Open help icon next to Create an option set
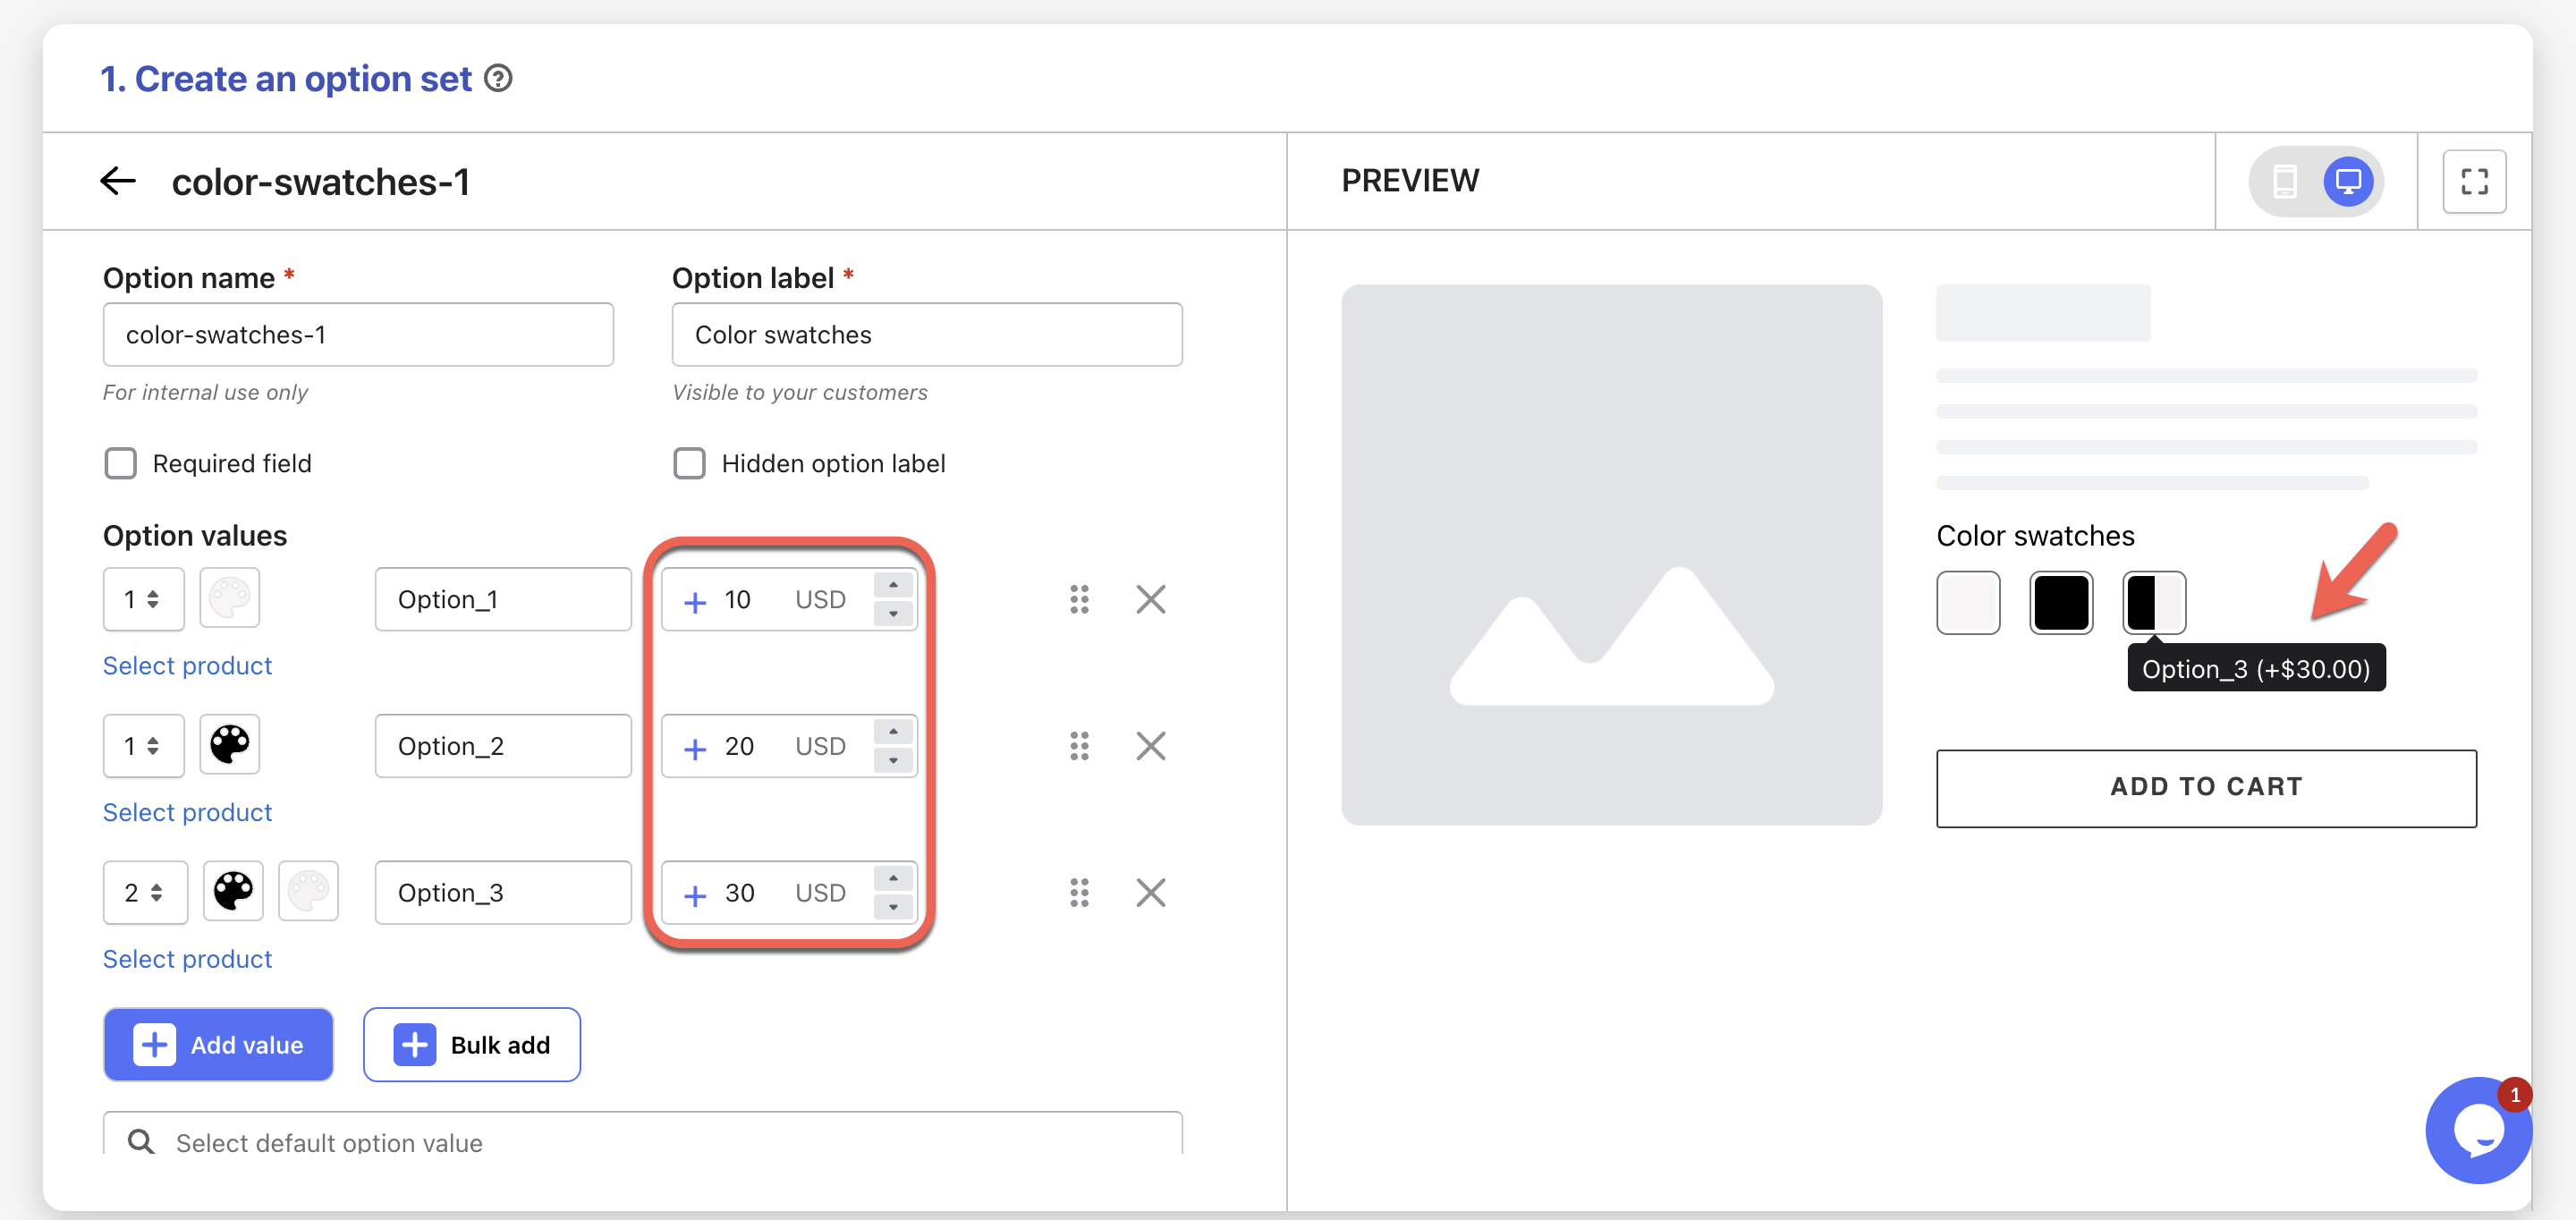This screenshot has width=2576, height=1220. click(x=498, y=78)
